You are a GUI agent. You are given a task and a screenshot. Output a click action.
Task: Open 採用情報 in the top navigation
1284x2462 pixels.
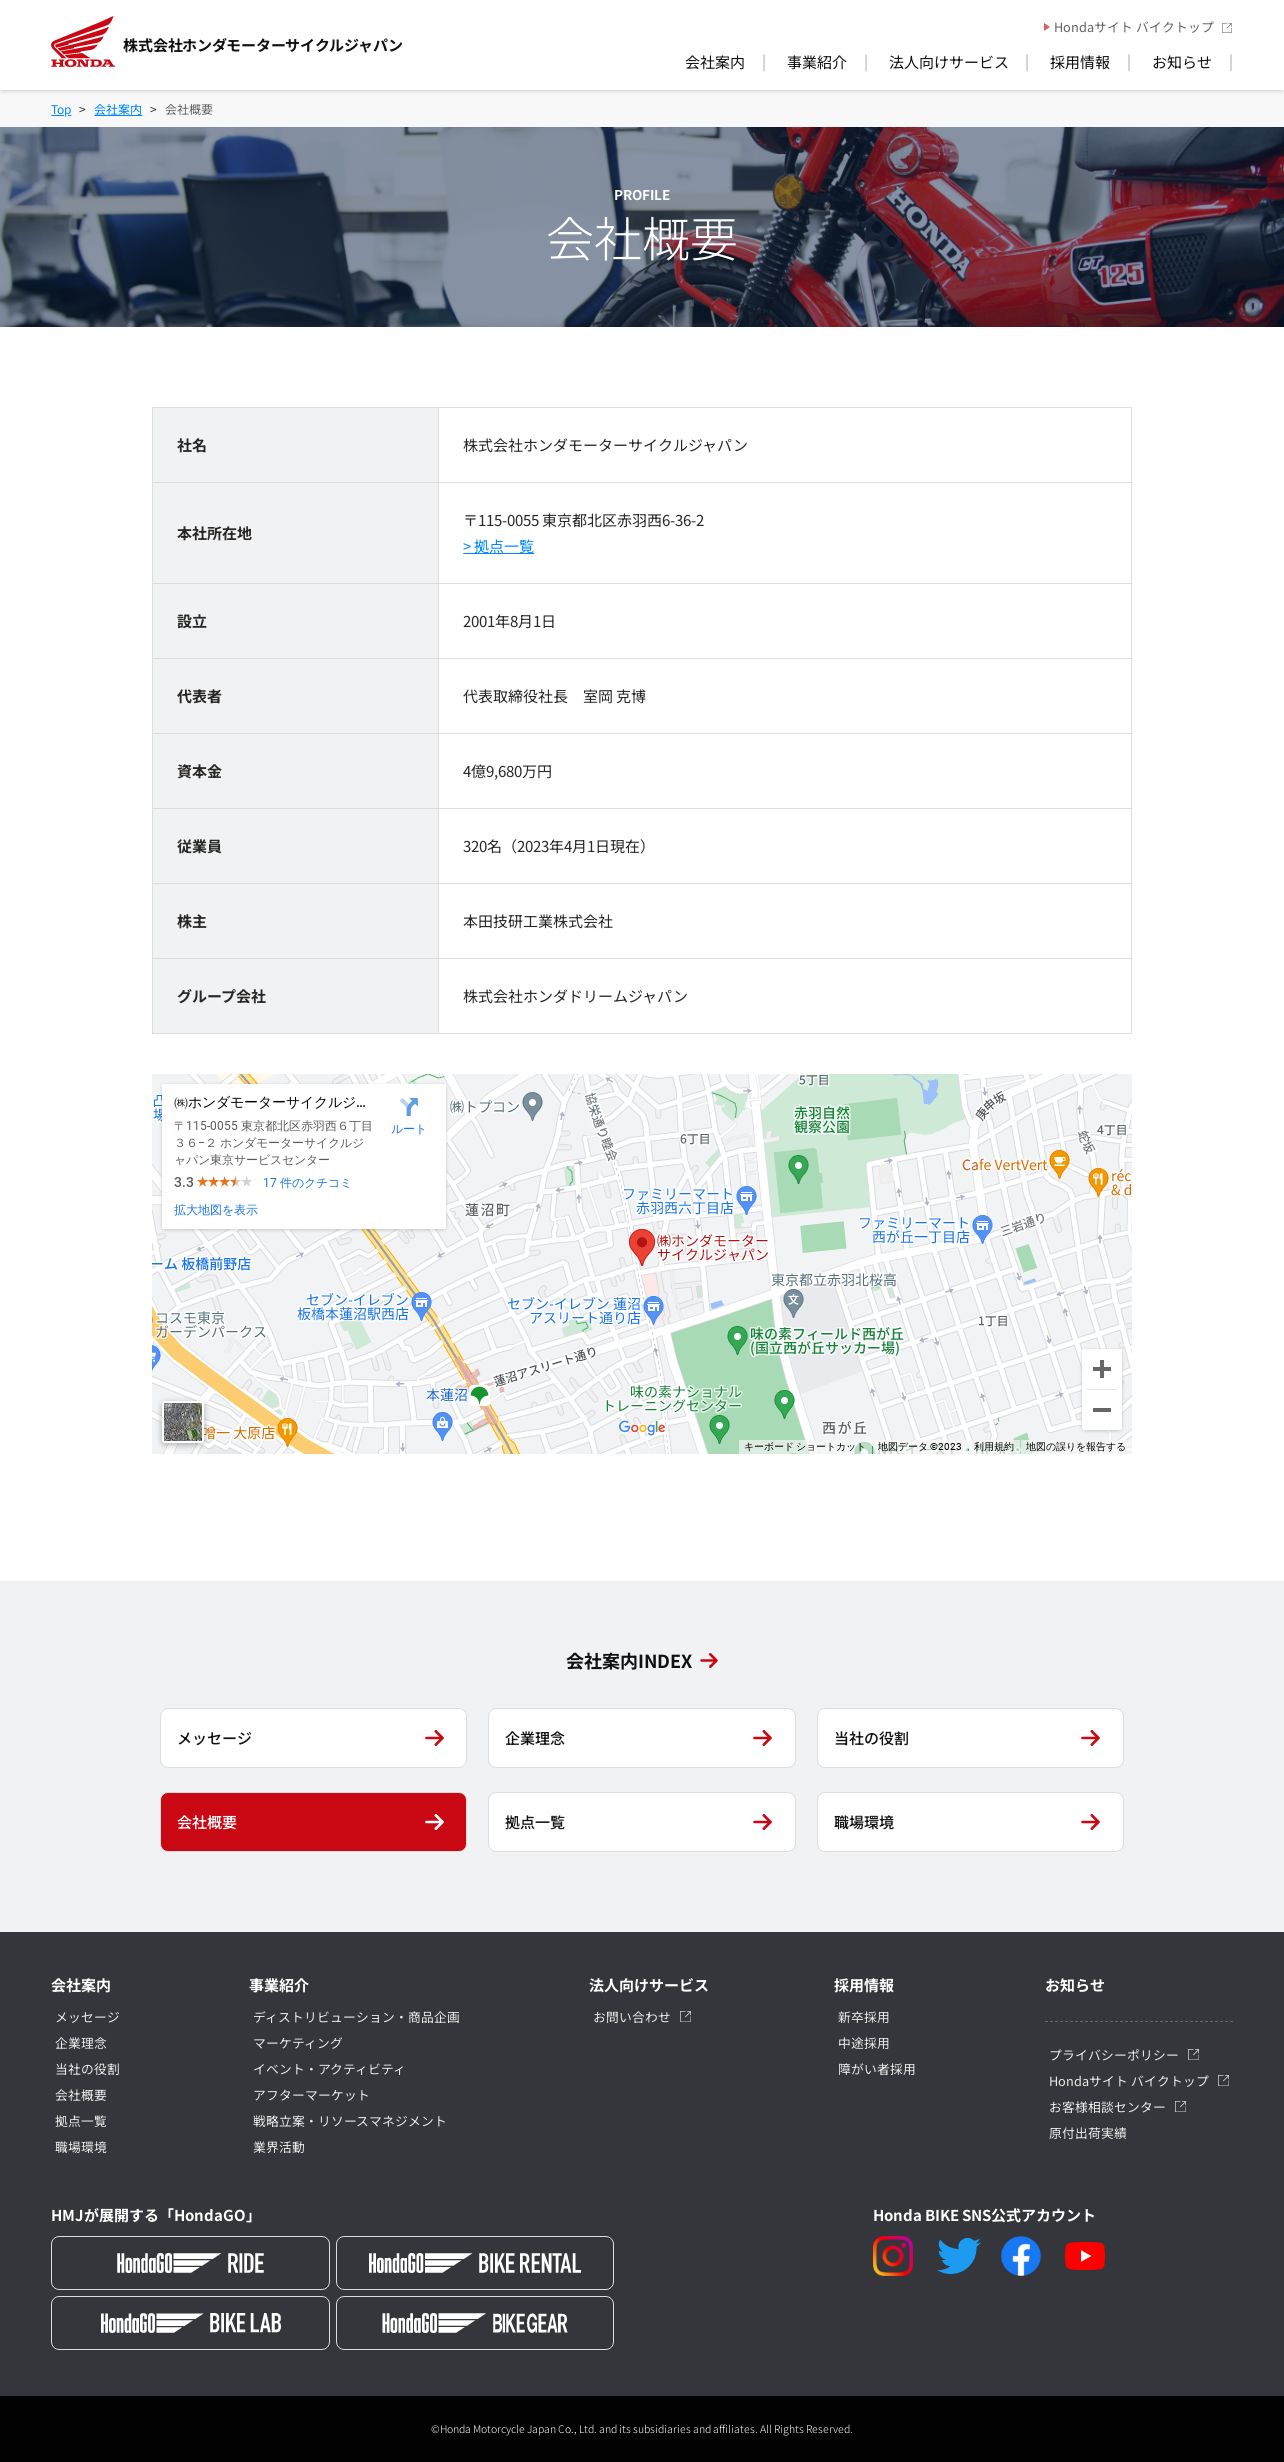1080,62
